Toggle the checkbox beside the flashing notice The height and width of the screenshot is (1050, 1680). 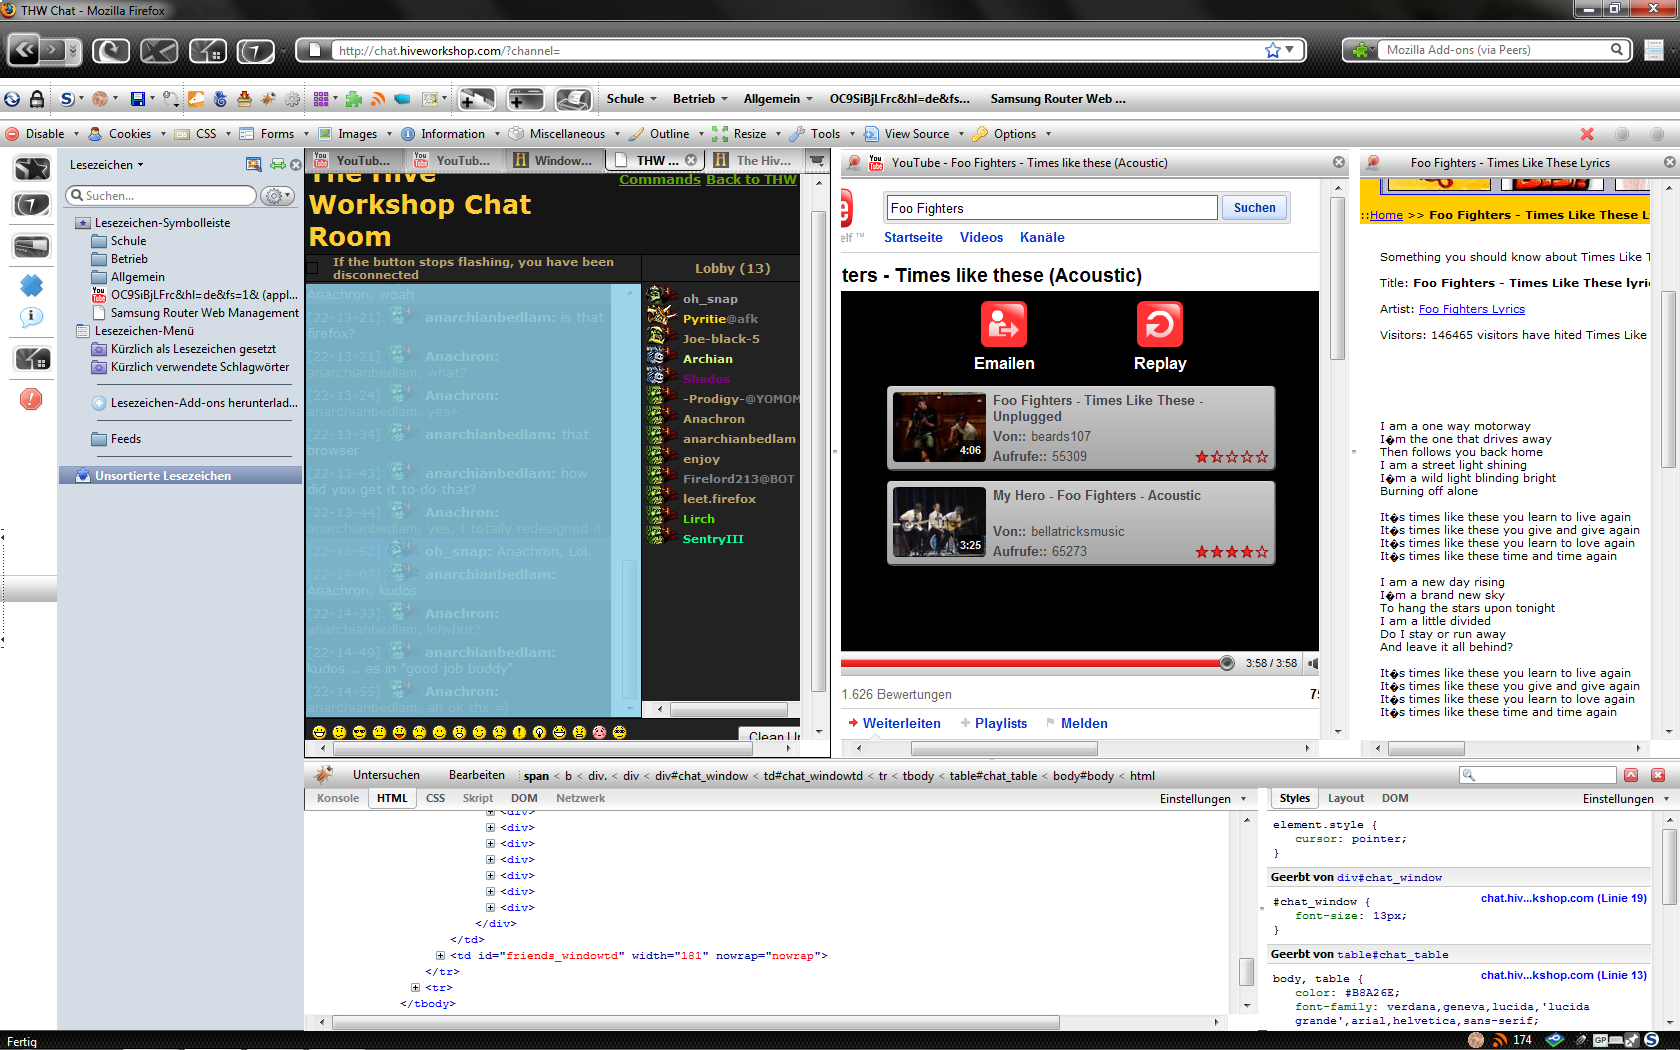312,268
